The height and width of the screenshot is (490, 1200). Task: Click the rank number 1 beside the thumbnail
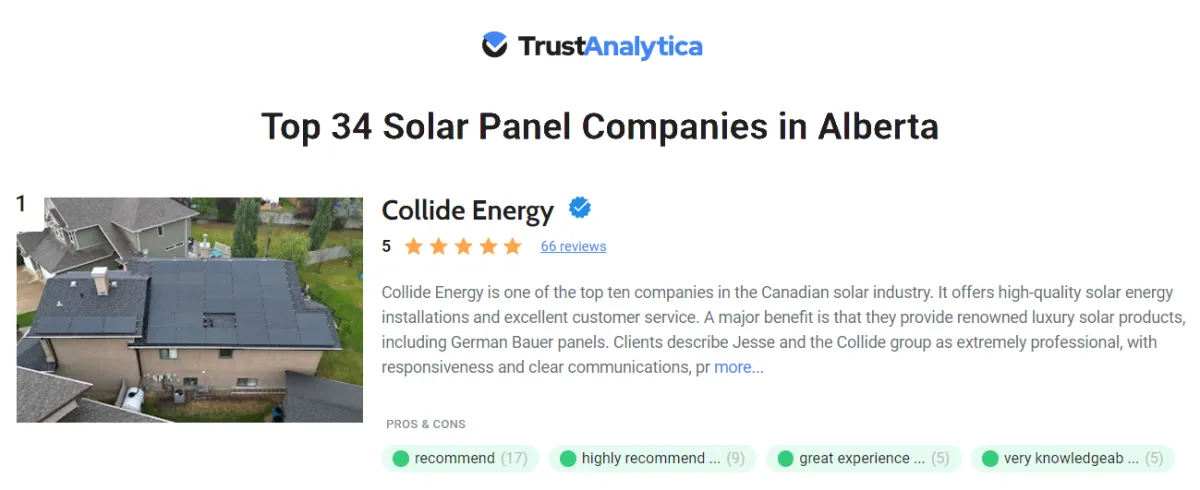pyautogui.click(x=21, y=204)
